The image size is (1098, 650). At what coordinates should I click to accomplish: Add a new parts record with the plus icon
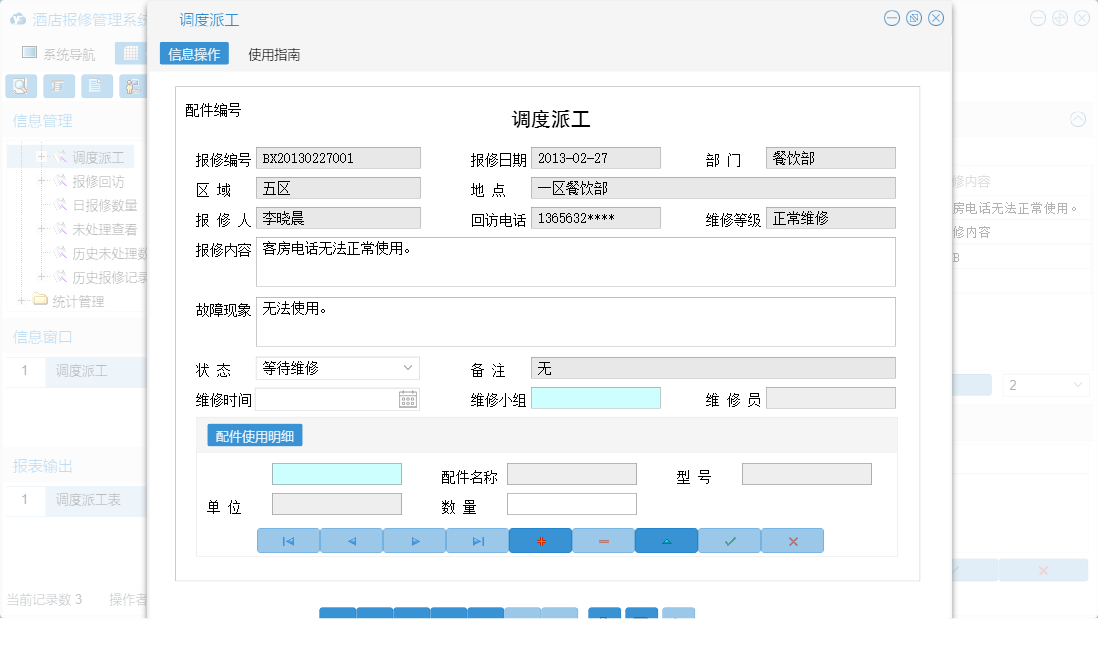point(540,540)
